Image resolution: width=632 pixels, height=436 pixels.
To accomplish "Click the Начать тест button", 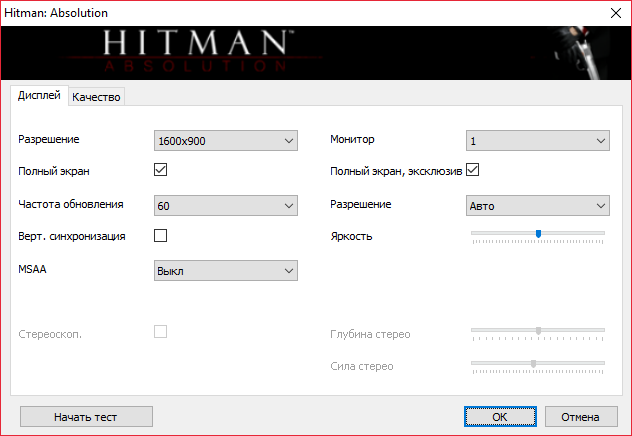I will 86,417.
